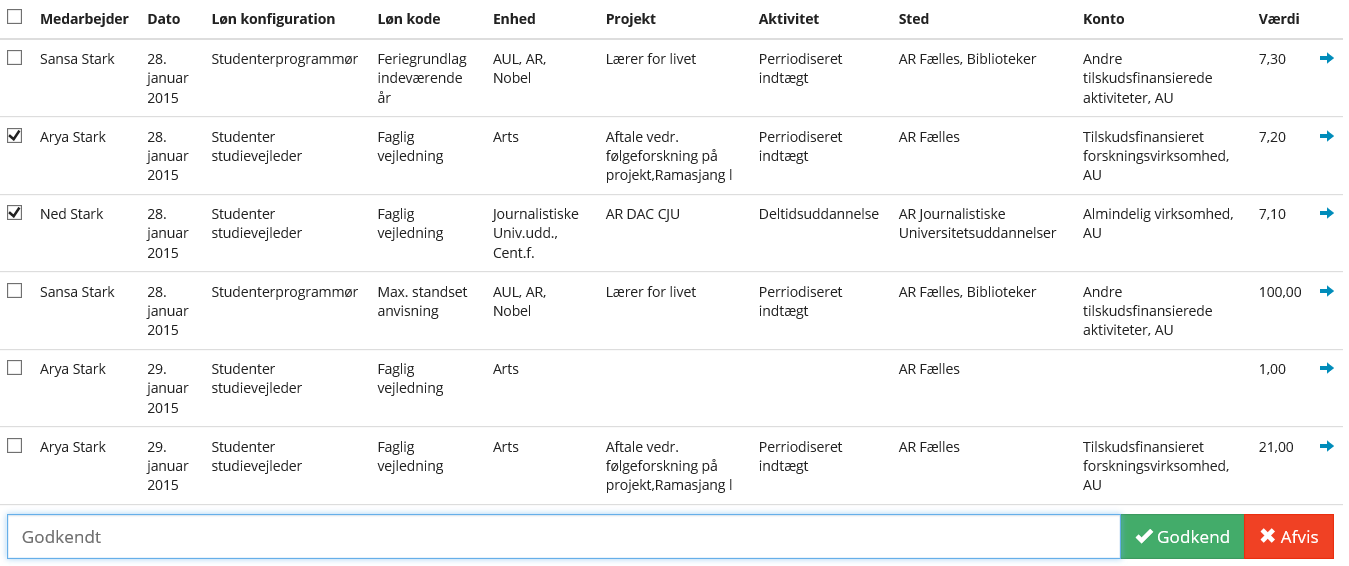Click the arrow icon for value 7,30
The width and height of the screenshot is (1349, 566).
(x=1327, y=59)
